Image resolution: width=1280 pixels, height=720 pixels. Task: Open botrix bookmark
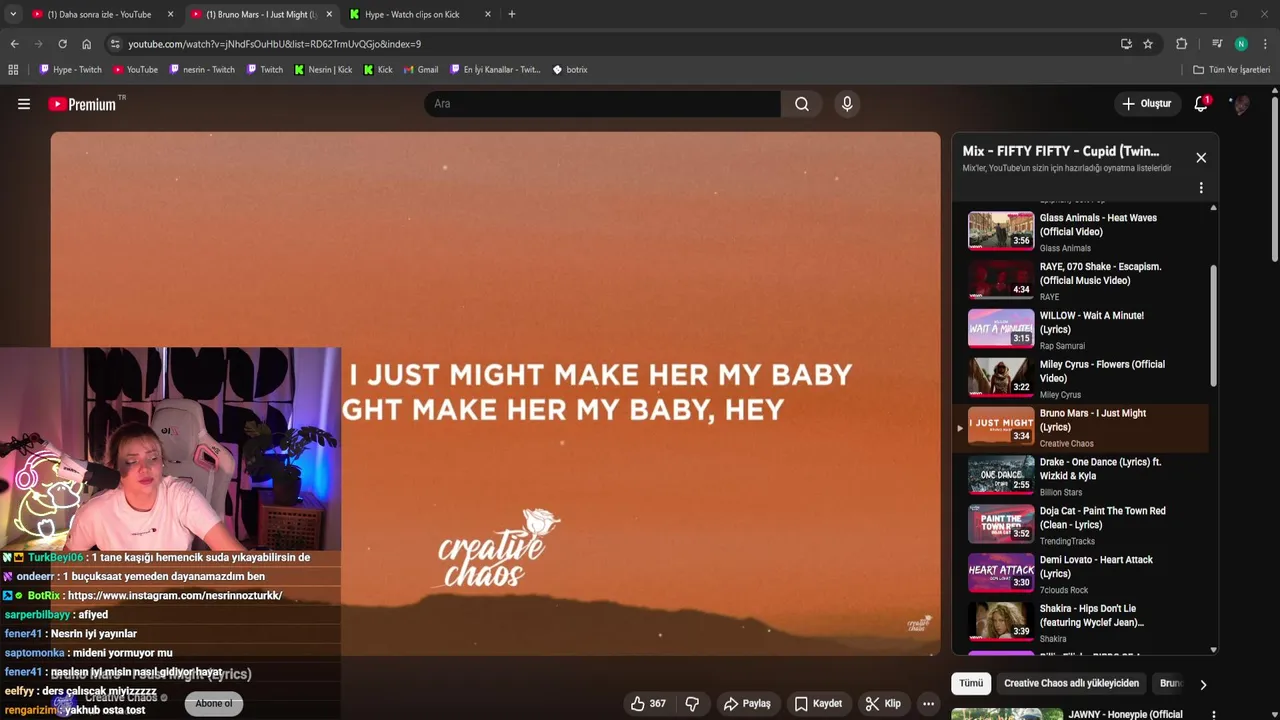pos(570,70)
